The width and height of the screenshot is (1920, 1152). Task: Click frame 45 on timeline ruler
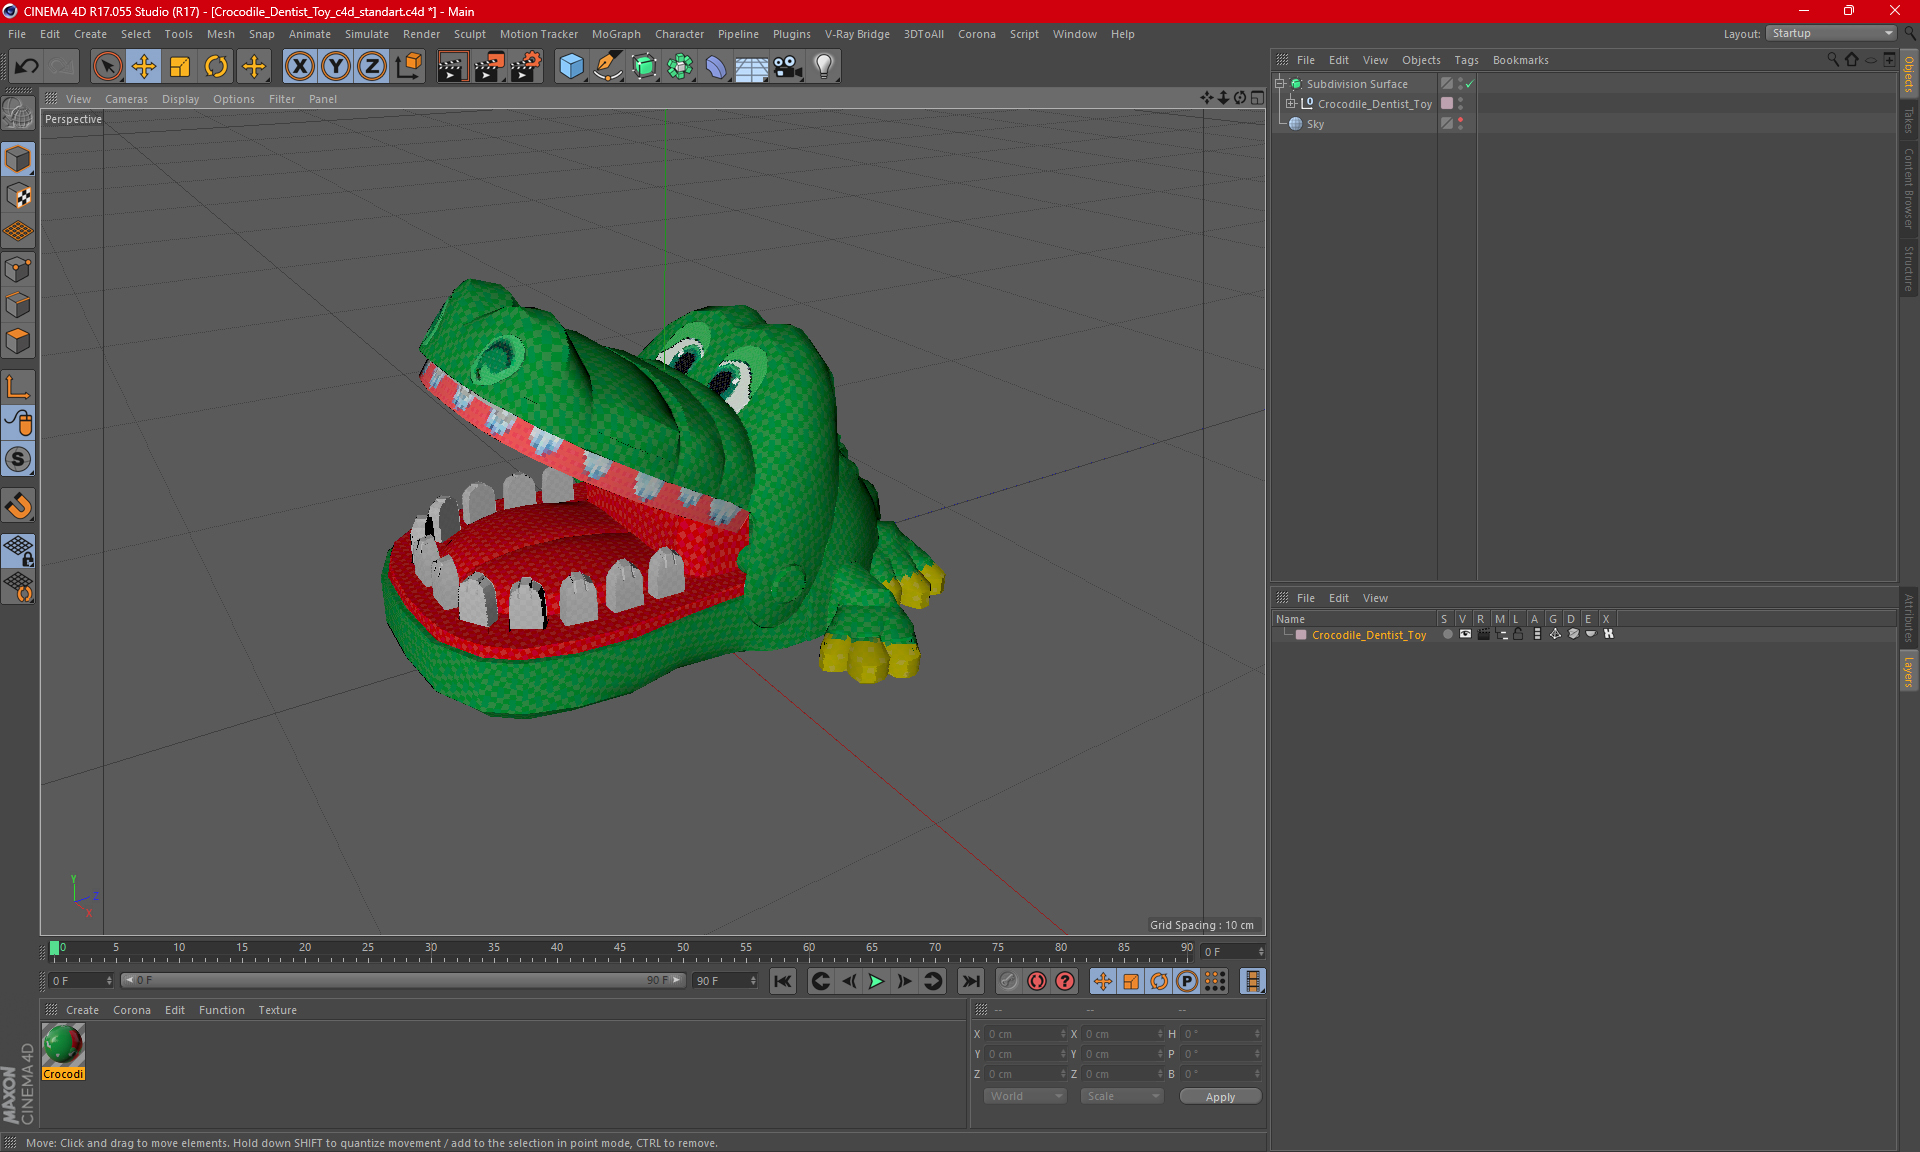click(619, 950)
